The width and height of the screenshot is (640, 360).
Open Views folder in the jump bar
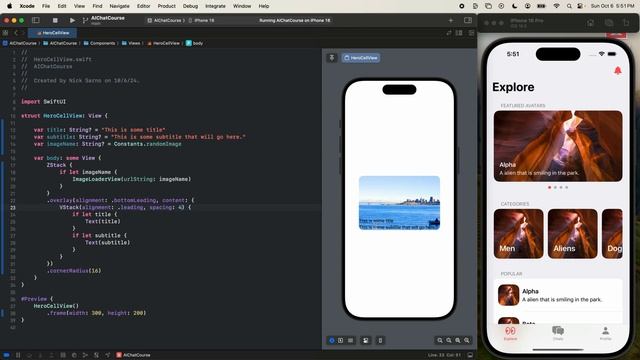131,43
